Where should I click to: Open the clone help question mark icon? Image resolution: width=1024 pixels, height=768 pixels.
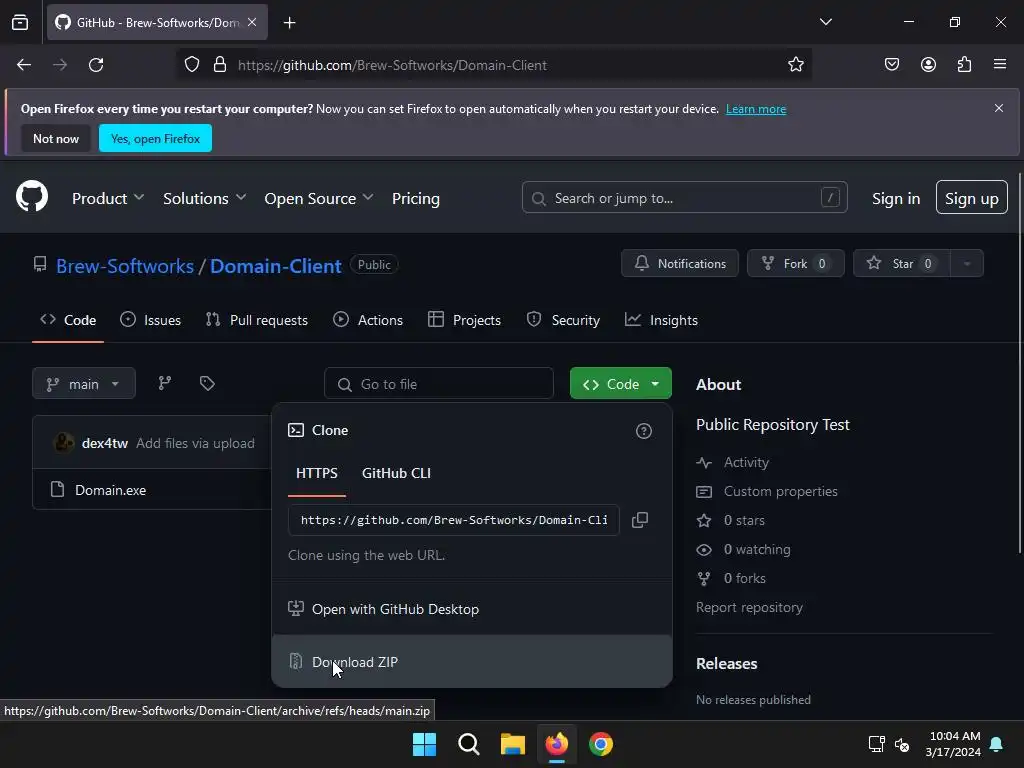pyautogui.click(x=643, y=431)
